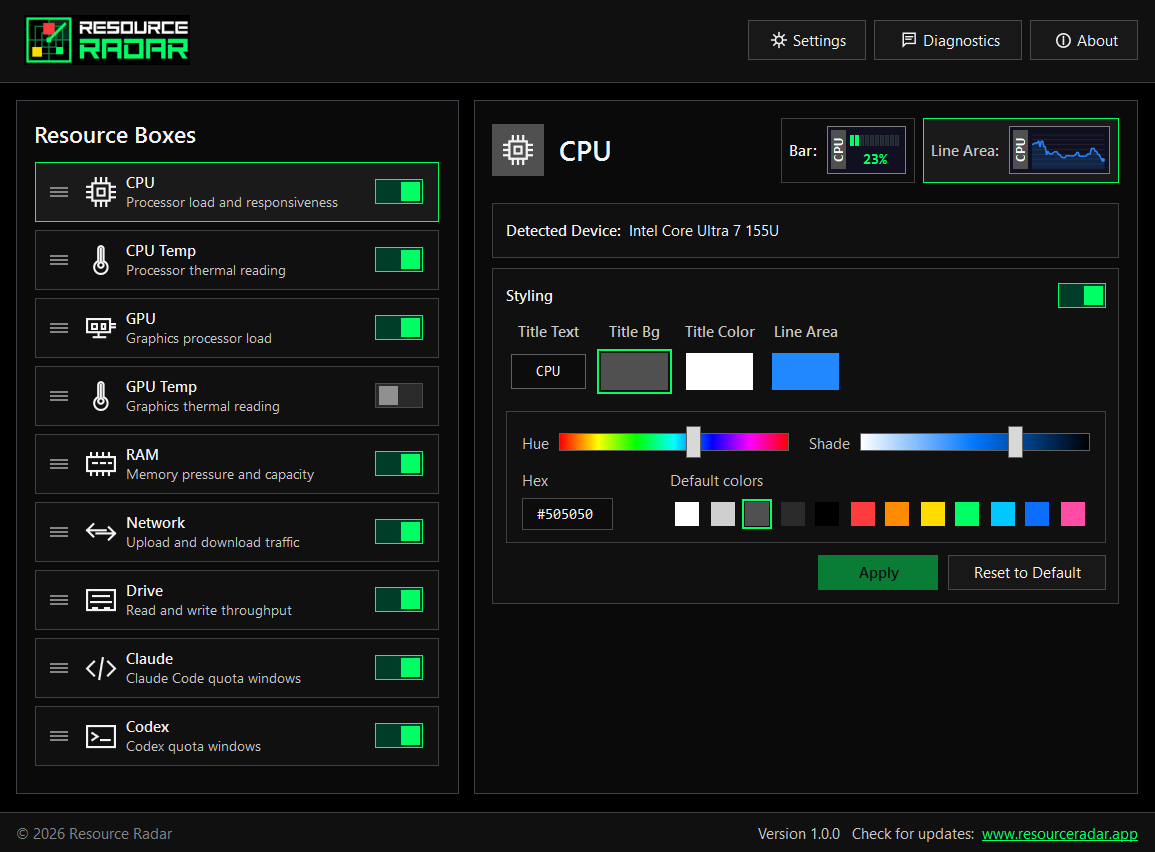Disable the Codex toggle
The width and height of the screenshot is (1155, 852).
tap(399, 736)
